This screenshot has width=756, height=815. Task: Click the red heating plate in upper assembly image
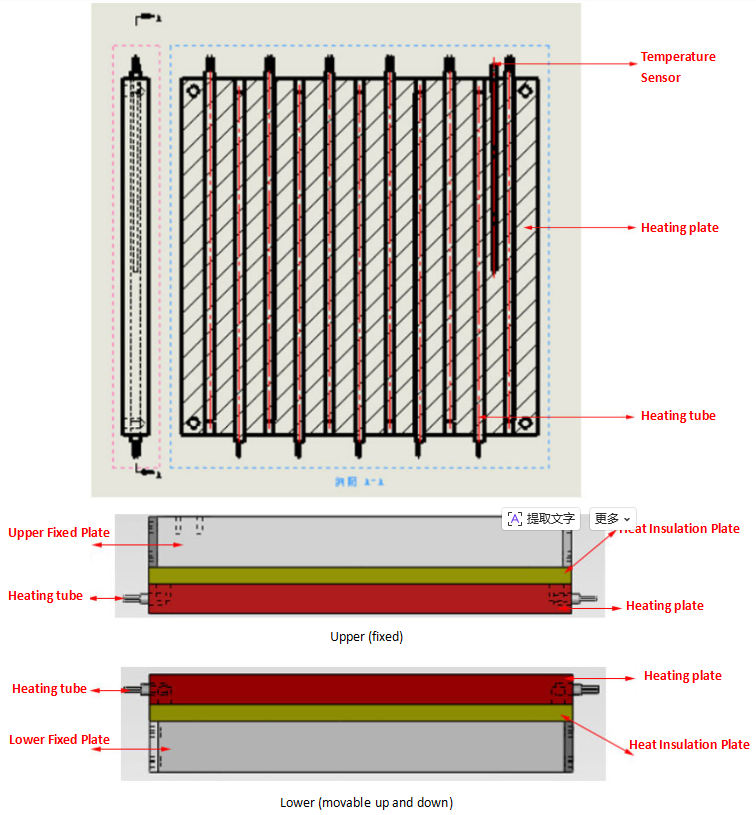click(x=360, y=599)
